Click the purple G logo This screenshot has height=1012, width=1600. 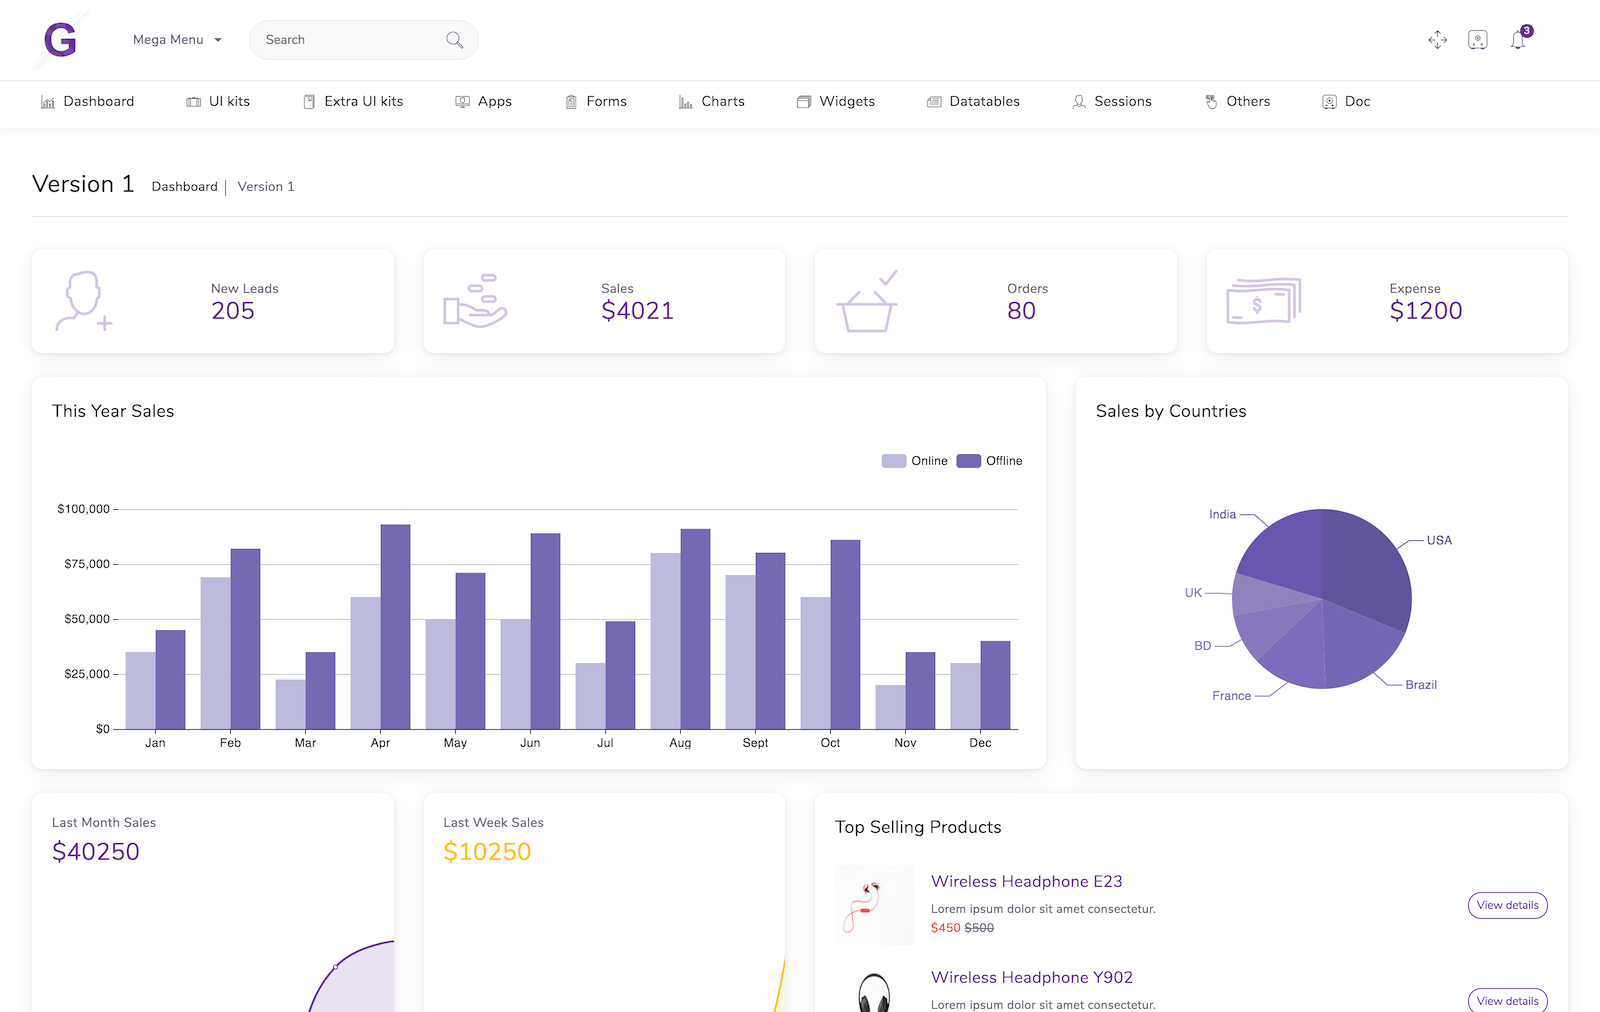tap(60, 40)
